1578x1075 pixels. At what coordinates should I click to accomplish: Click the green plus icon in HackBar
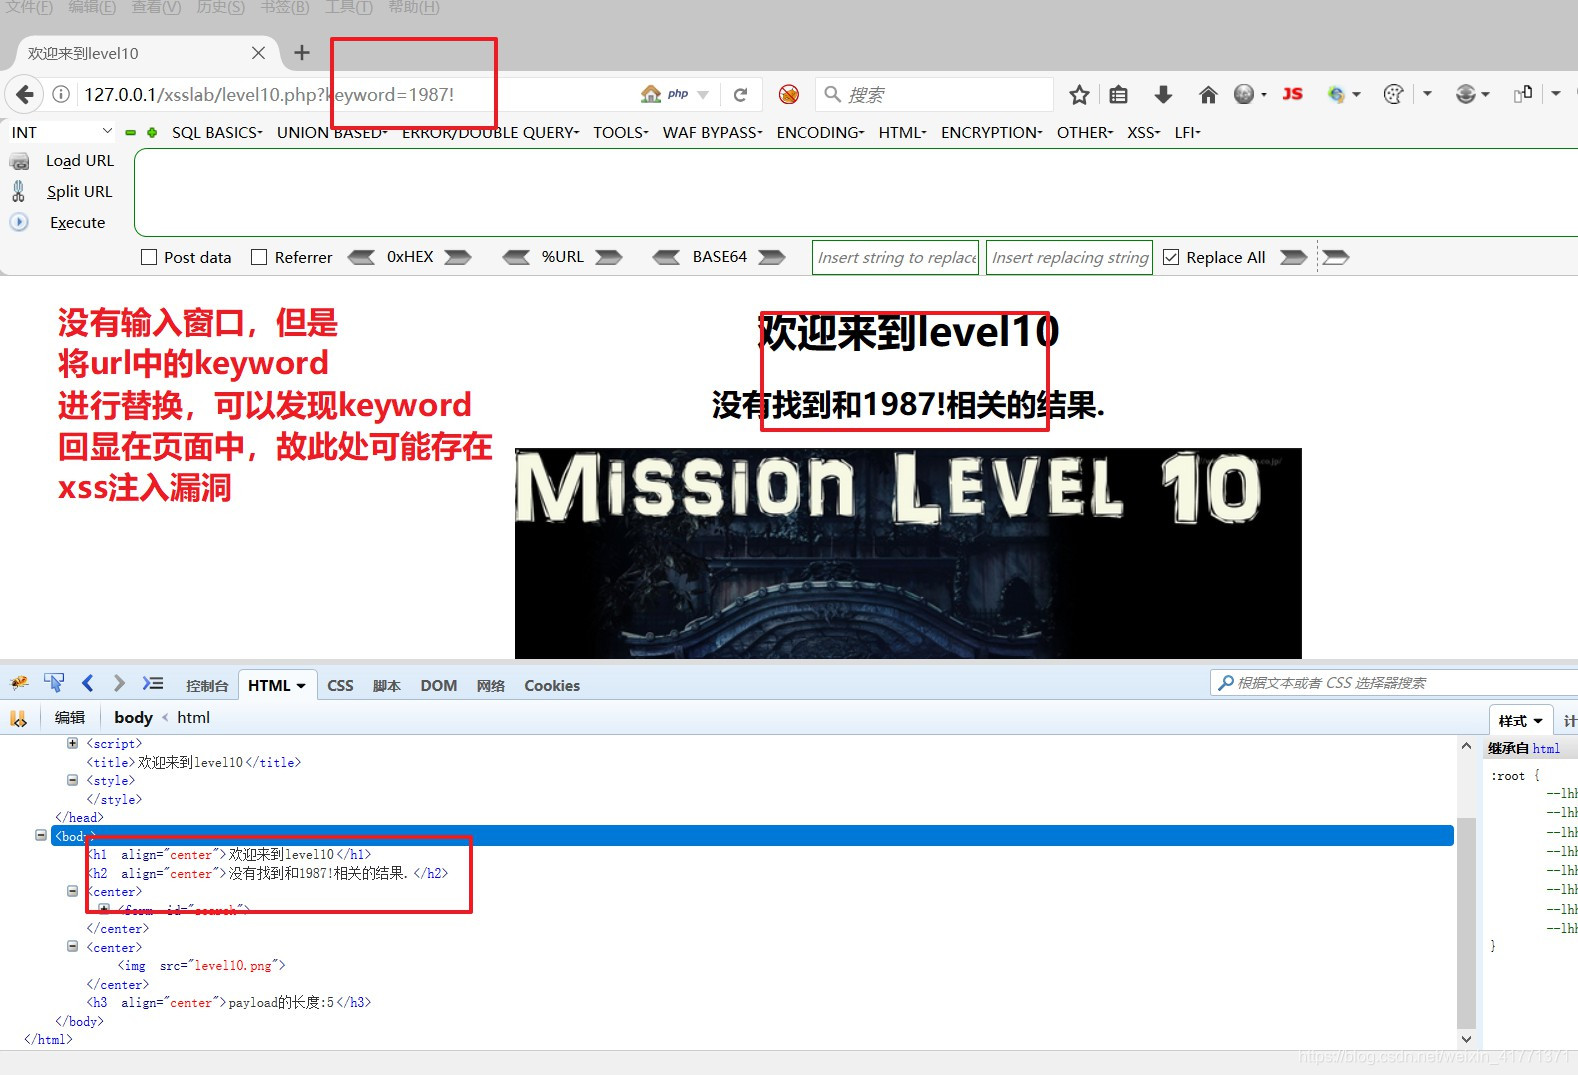[x=152, y=132]
